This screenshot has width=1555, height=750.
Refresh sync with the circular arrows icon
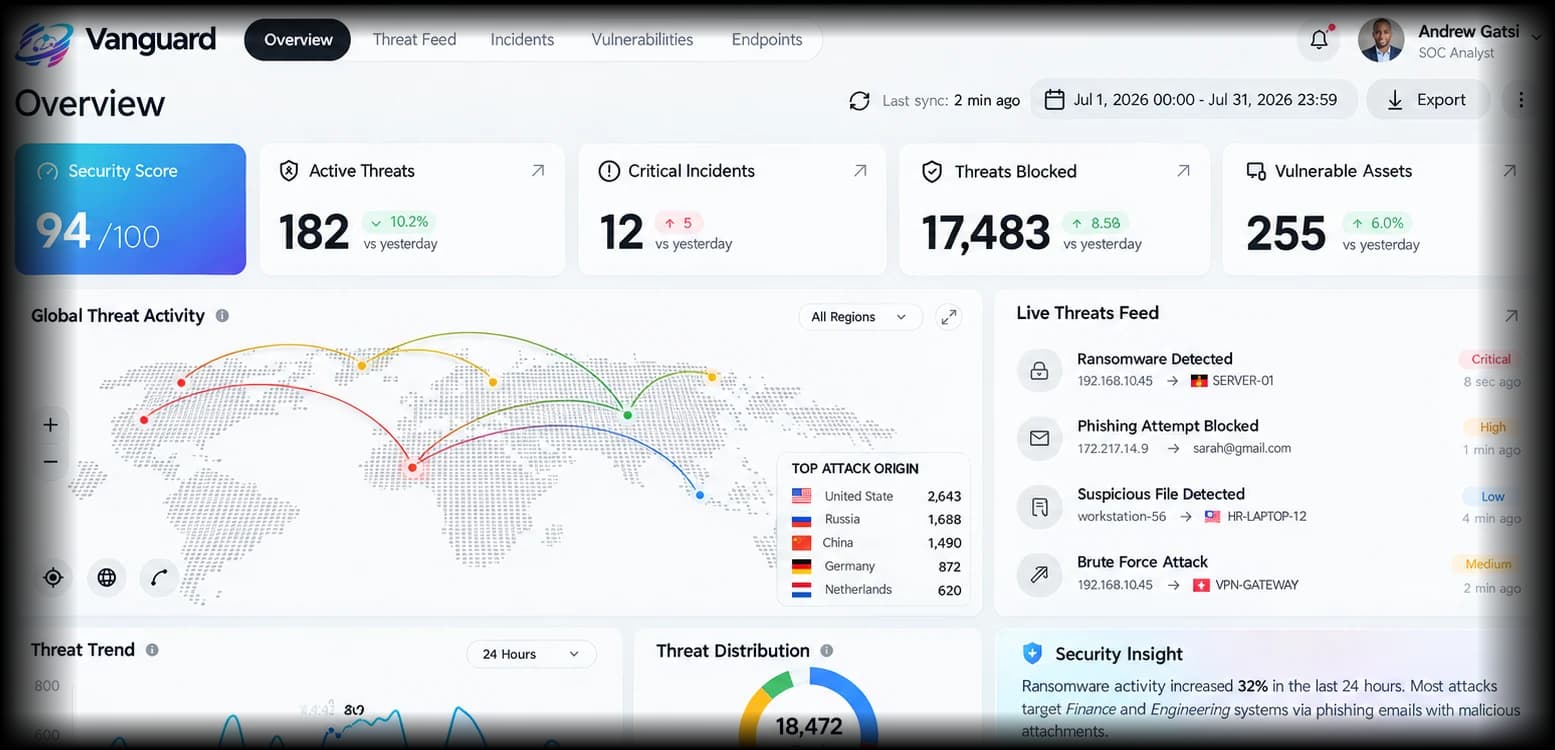pos(859,100)
